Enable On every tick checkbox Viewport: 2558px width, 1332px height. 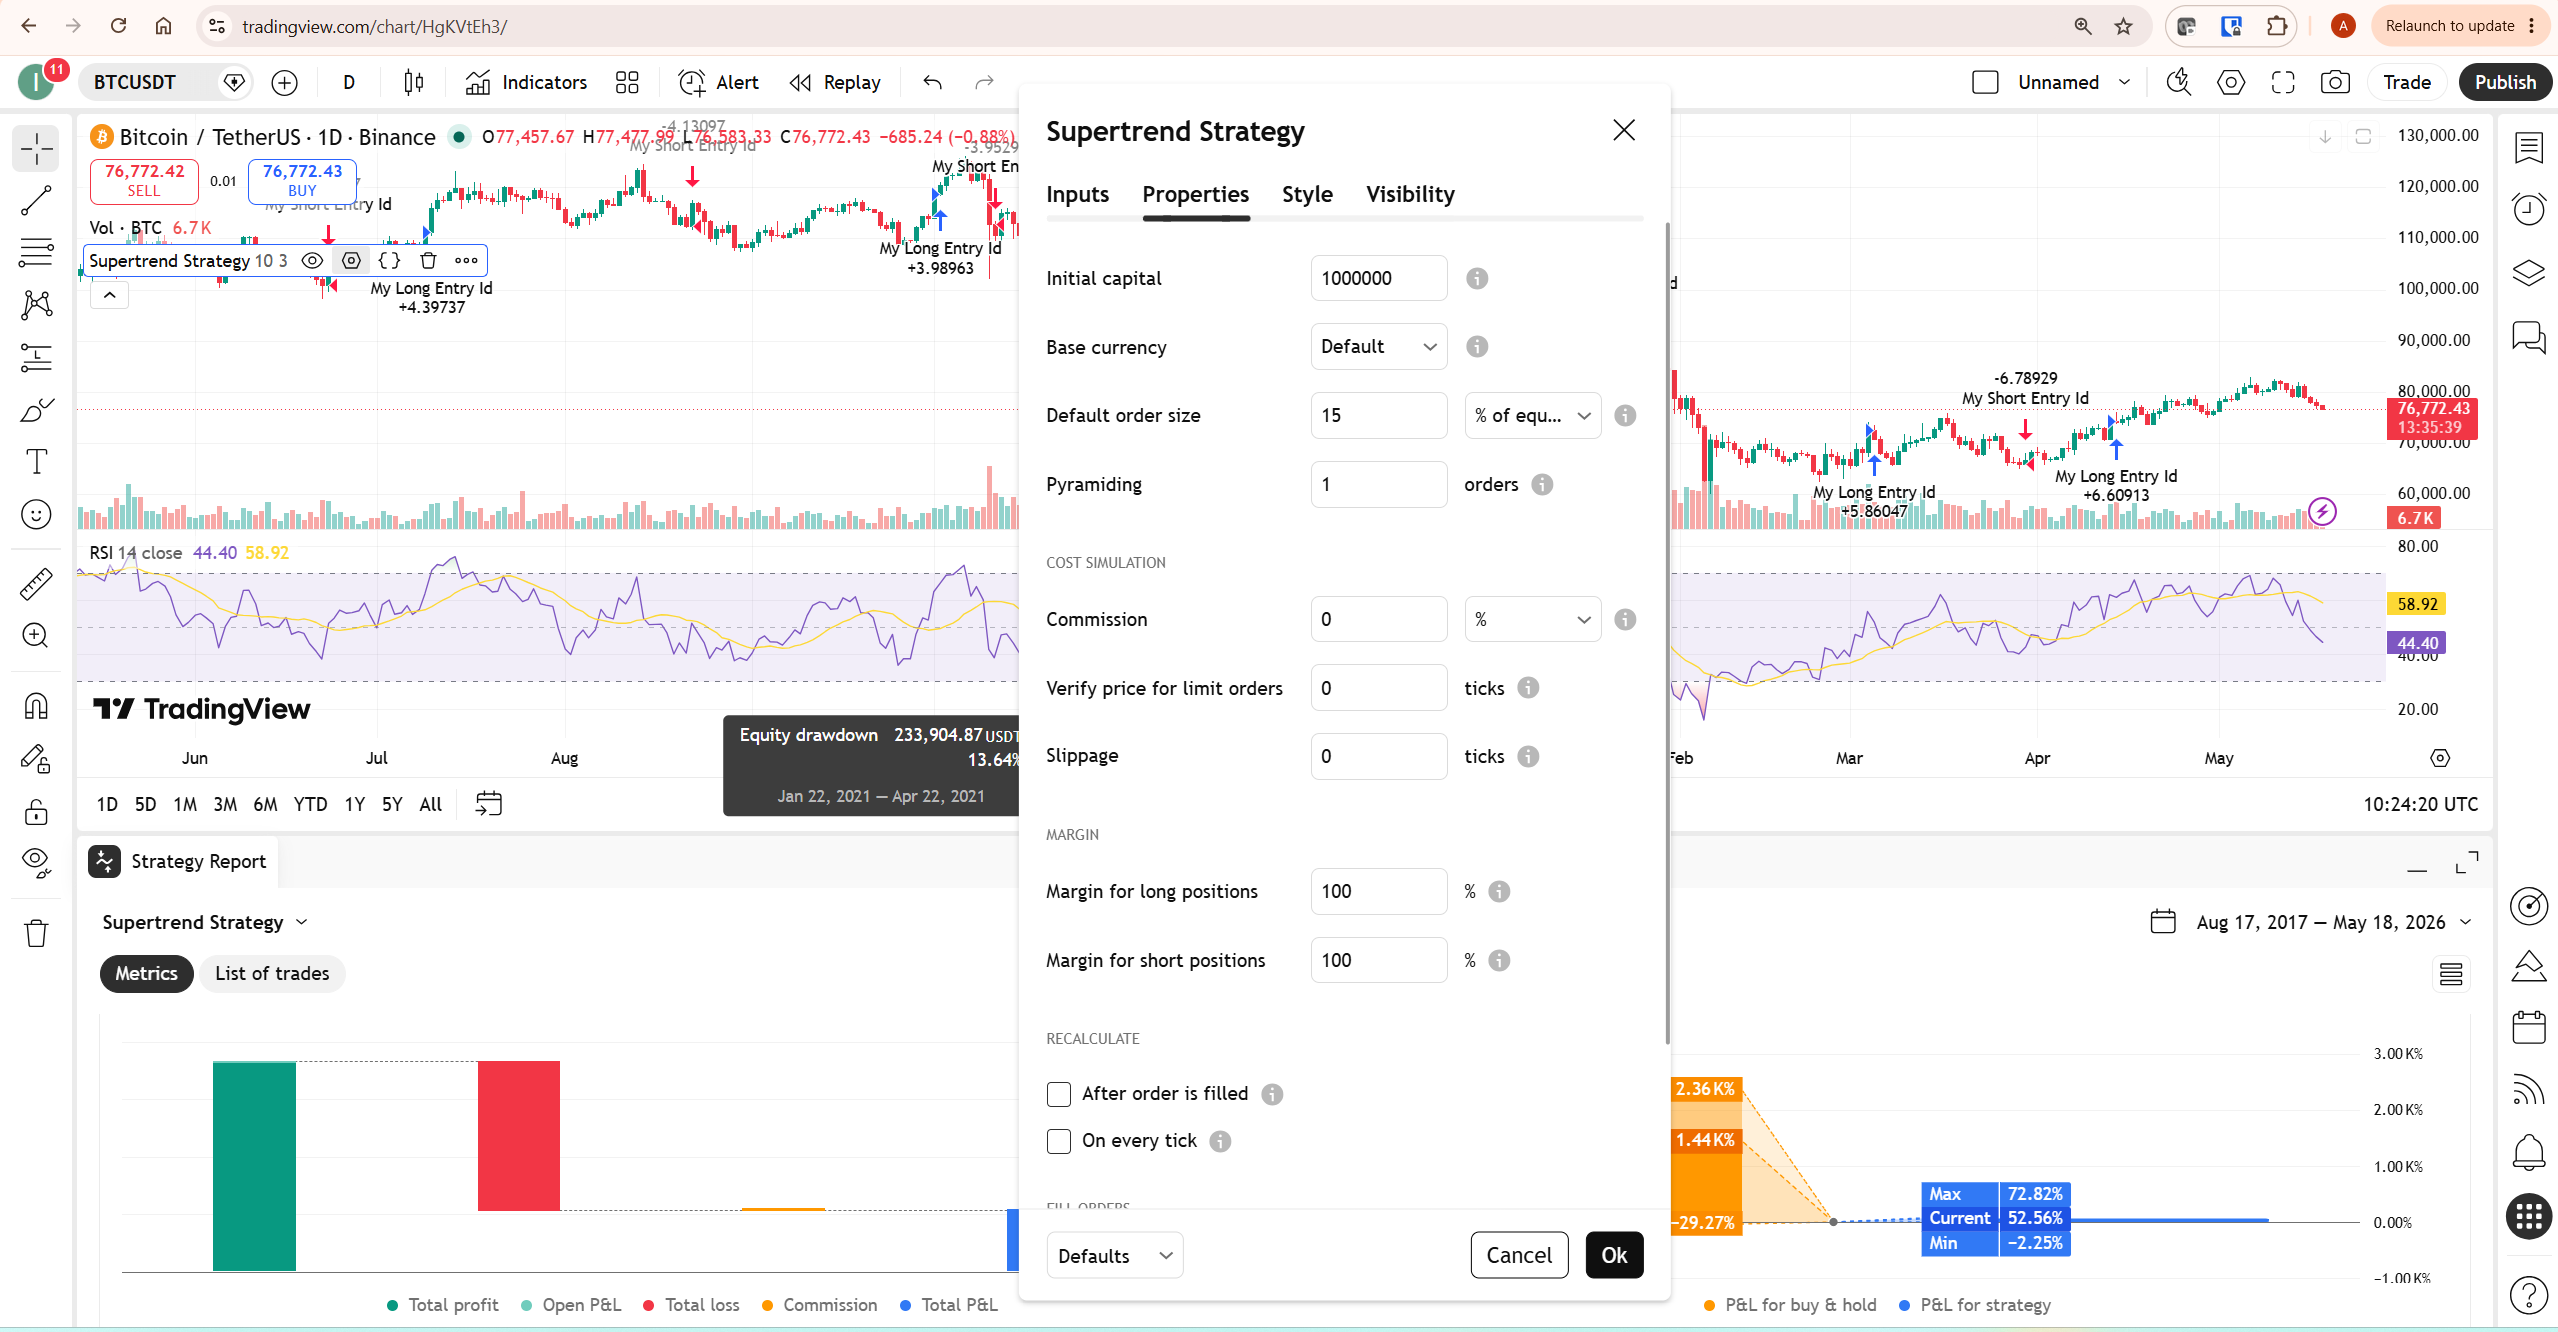pos(1059,1141)
